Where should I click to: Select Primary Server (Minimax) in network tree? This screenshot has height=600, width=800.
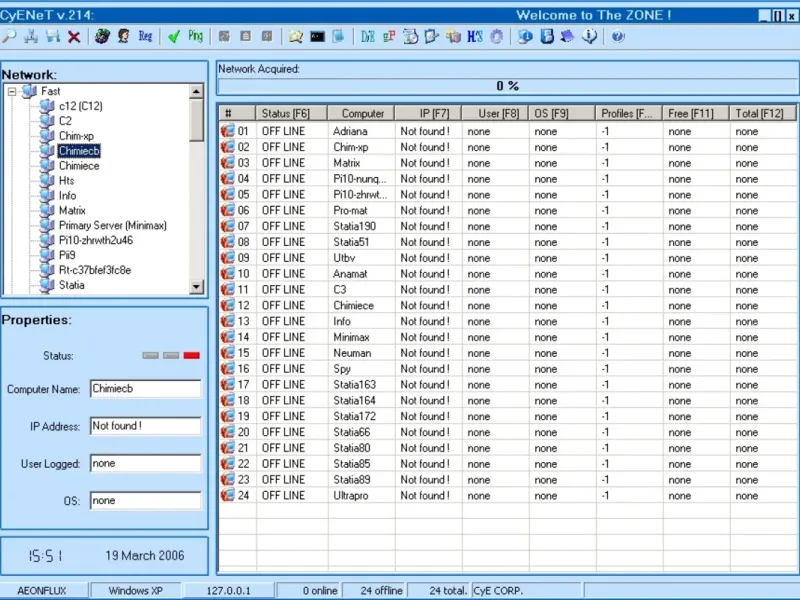click(112, 226)
